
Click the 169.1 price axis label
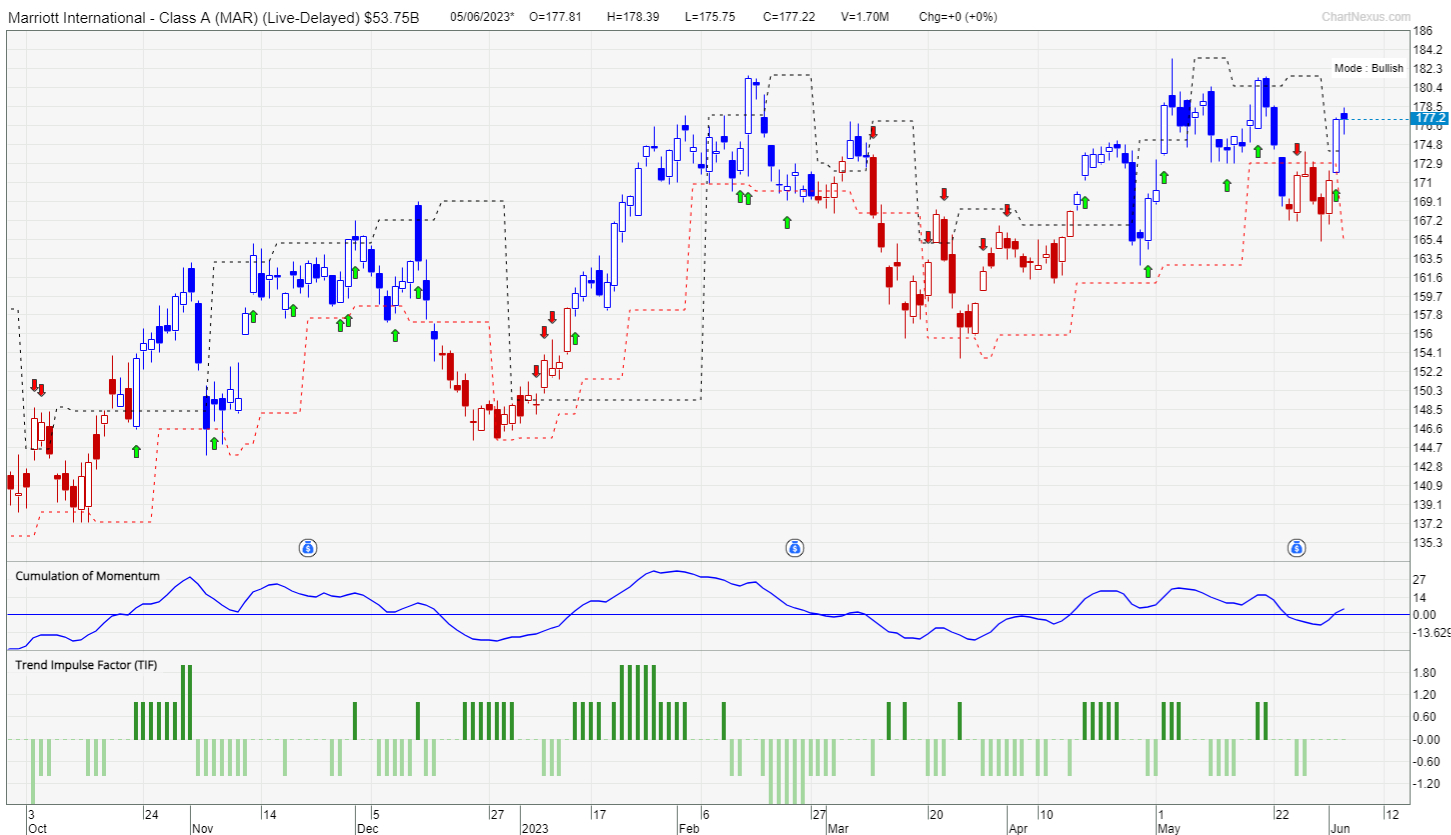1427,202
